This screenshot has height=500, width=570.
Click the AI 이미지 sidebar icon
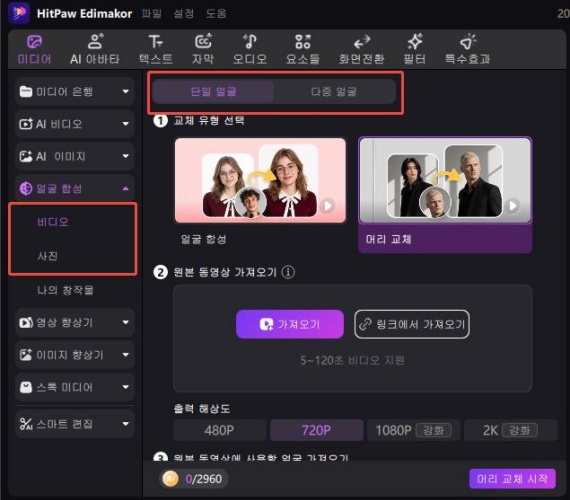[26, 156]
